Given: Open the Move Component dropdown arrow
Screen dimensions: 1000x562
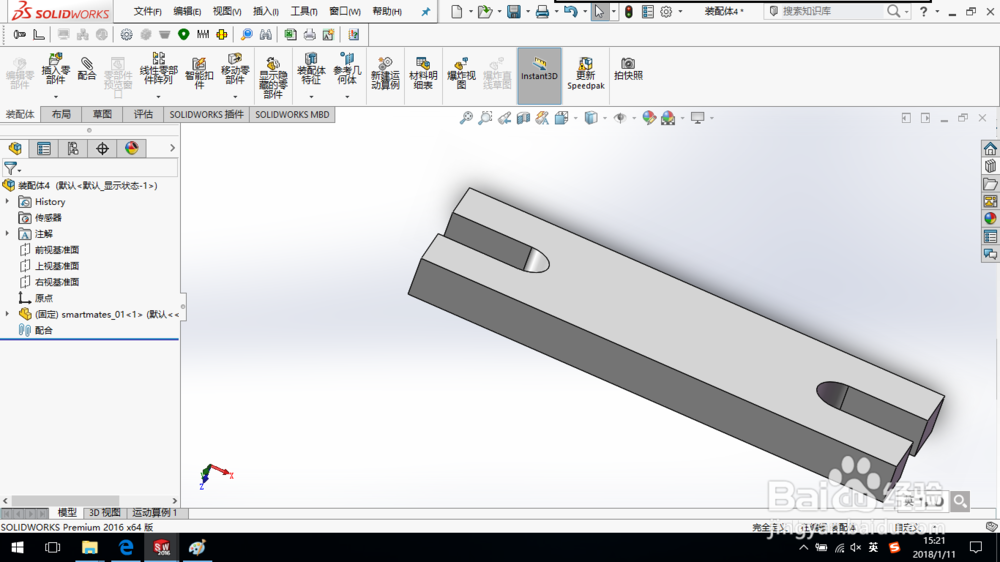Looking at the screenshot, I should click(235, 97).
